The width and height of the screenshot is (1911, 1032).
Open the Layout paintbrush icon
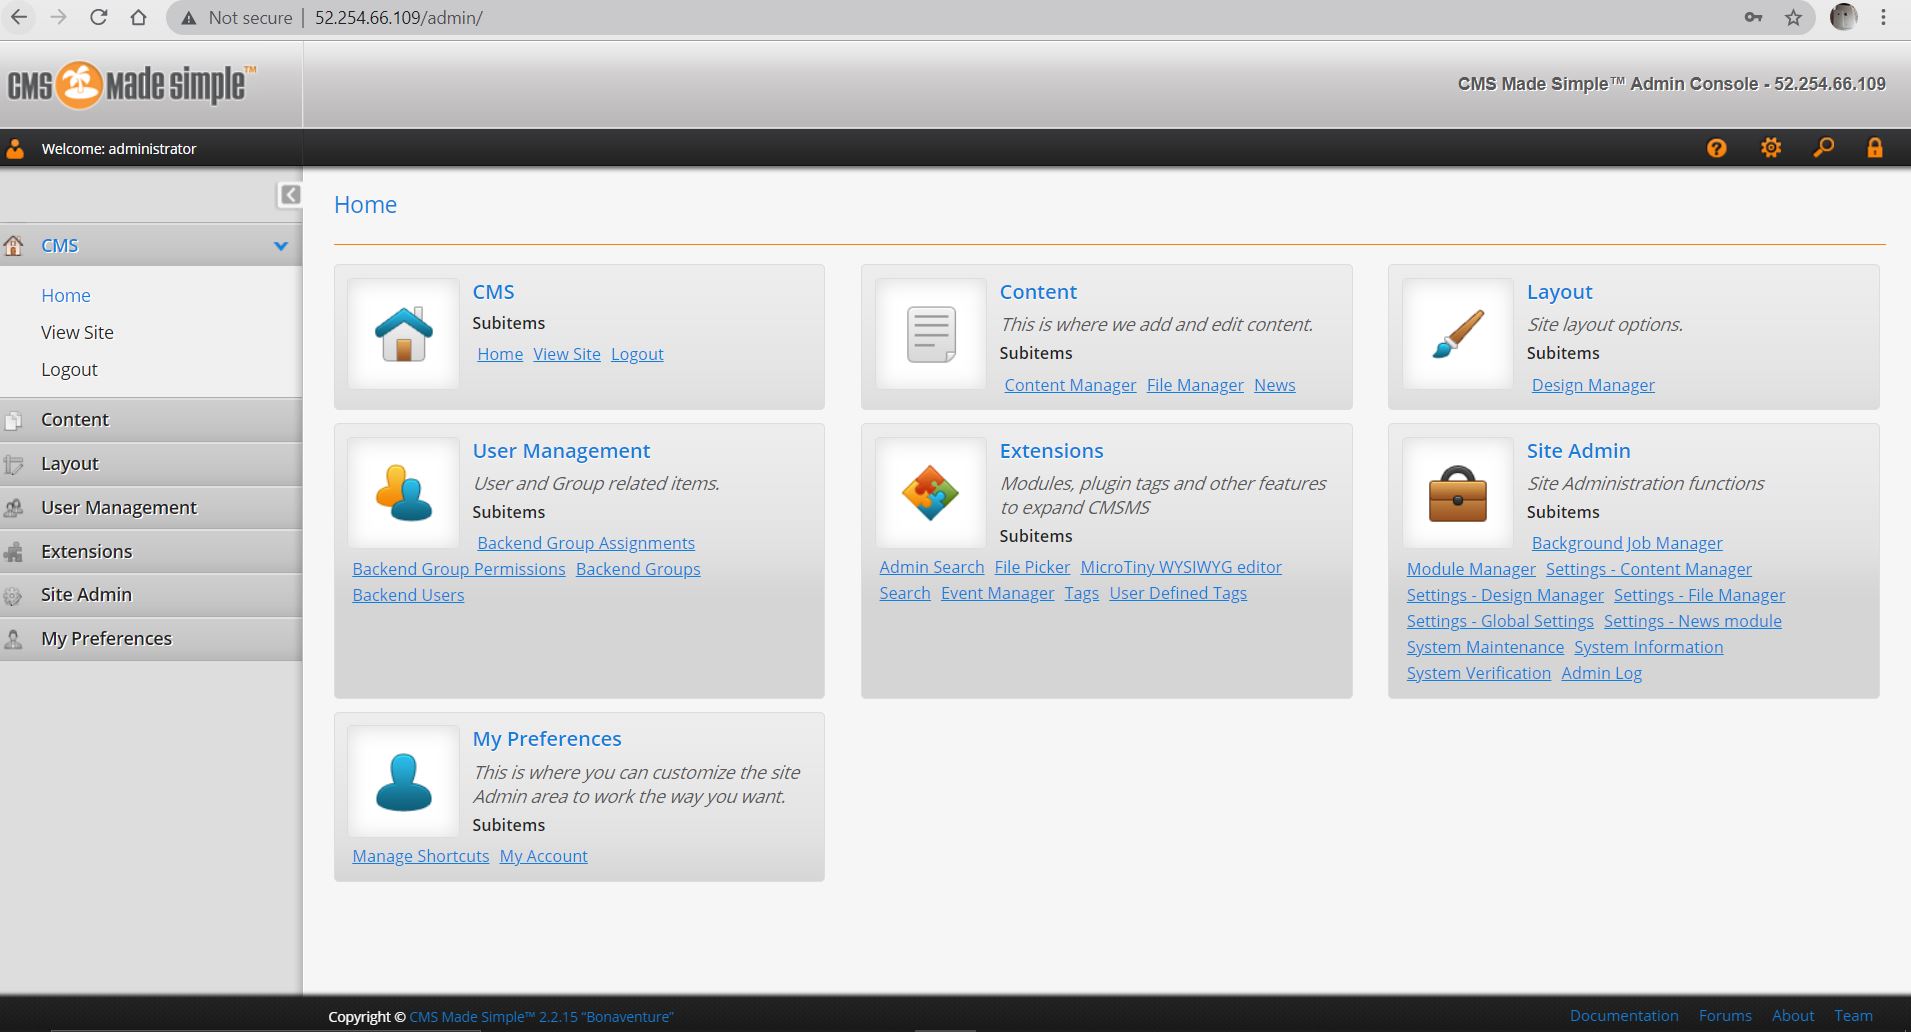click(1457, 334)
